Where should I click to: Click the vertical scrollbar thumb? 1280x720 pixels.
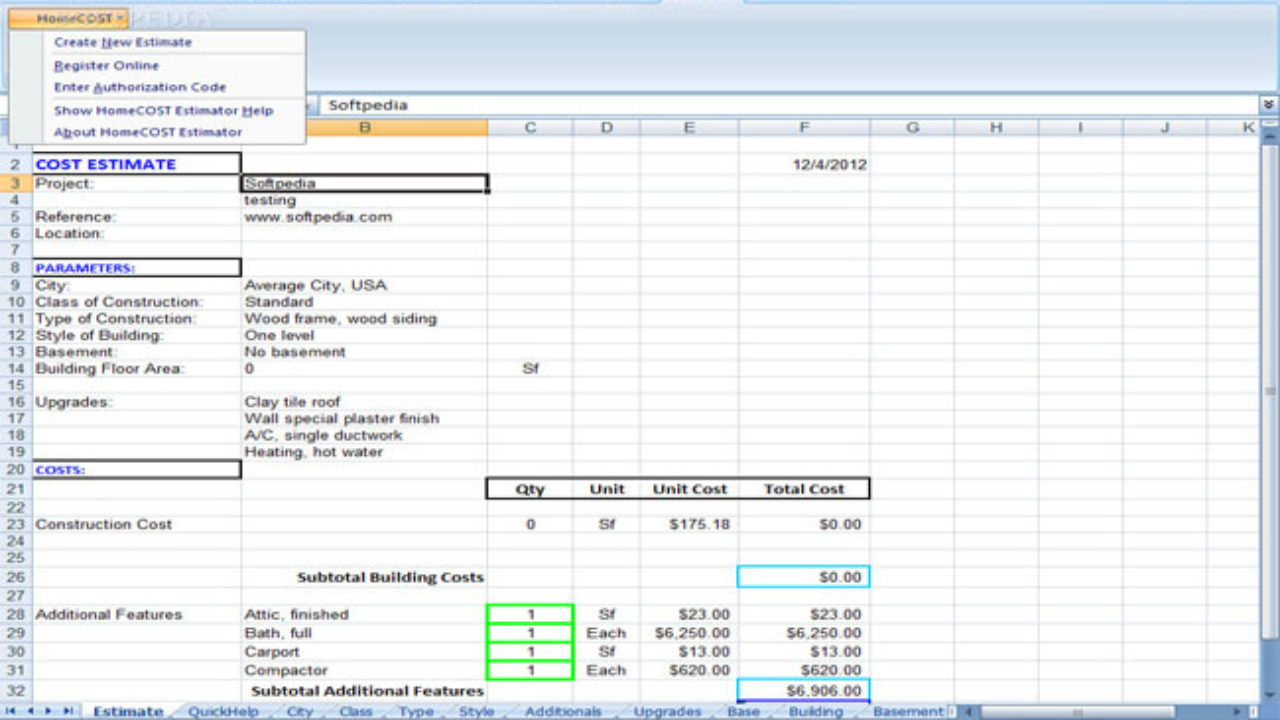tap(1270, 392)
